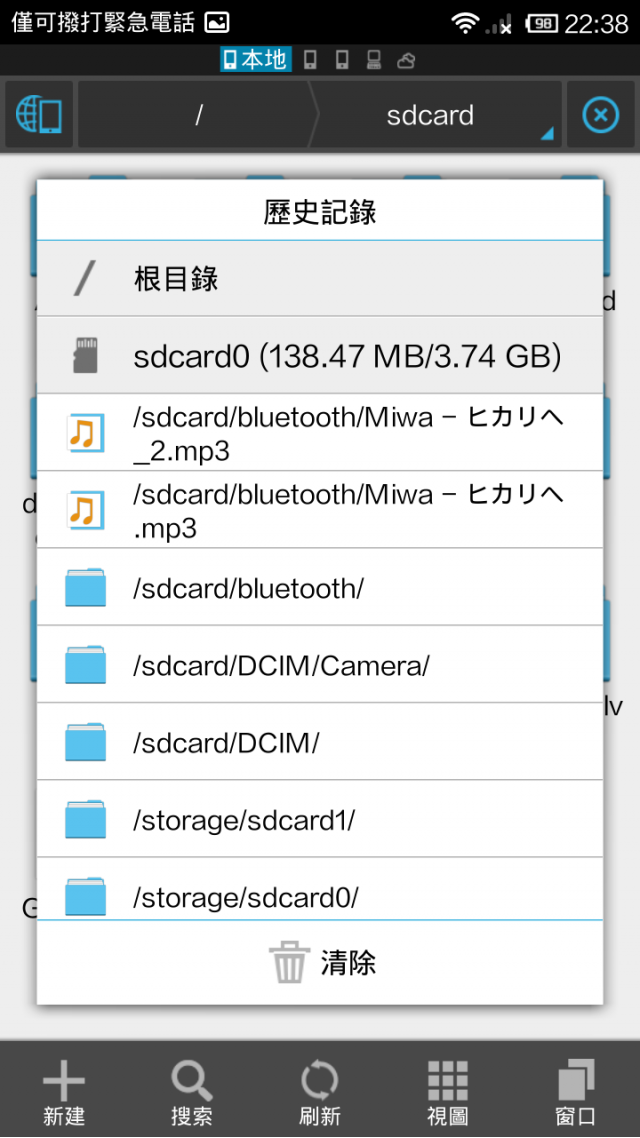Image resolution: width=640 pixels, height=1138 pixels.
Task: Open the 根目錄 root directory entry
Action: (320, 279)
